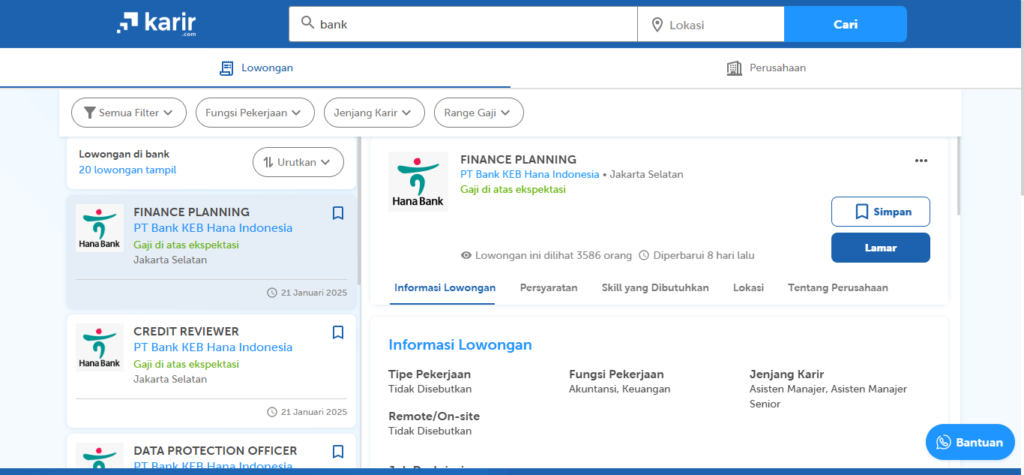Screen dimensions: 1024x475
Task: Open the CREDIT REVIEWER job title
Action: (x=186, y=331)
